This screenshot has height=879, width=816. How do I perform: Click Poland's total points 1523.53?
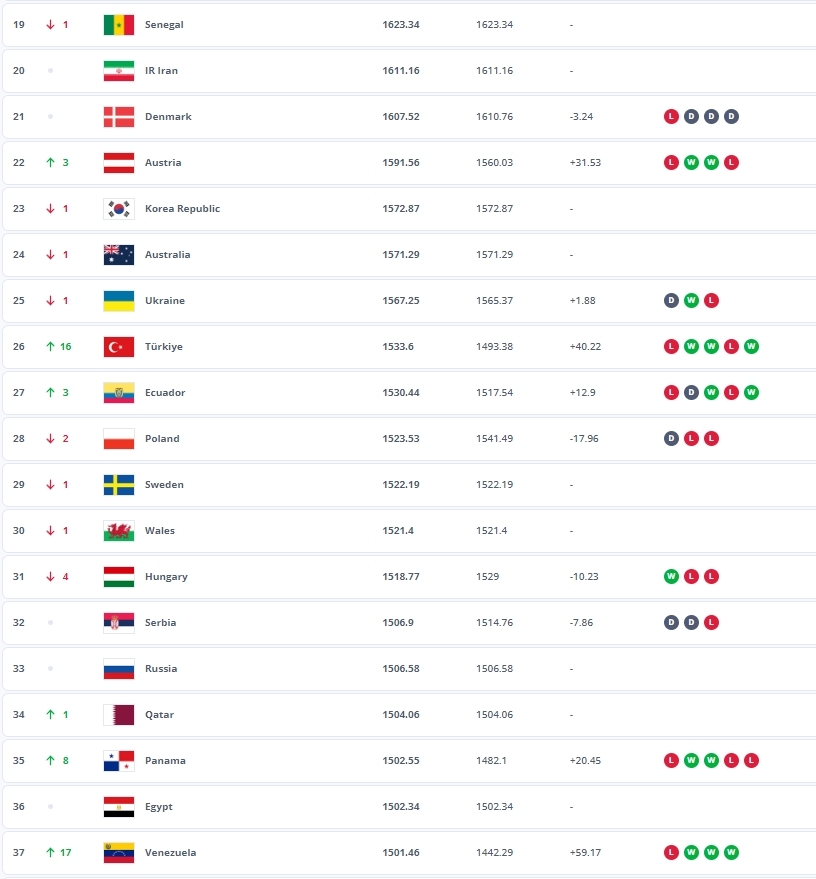(401, 438)
